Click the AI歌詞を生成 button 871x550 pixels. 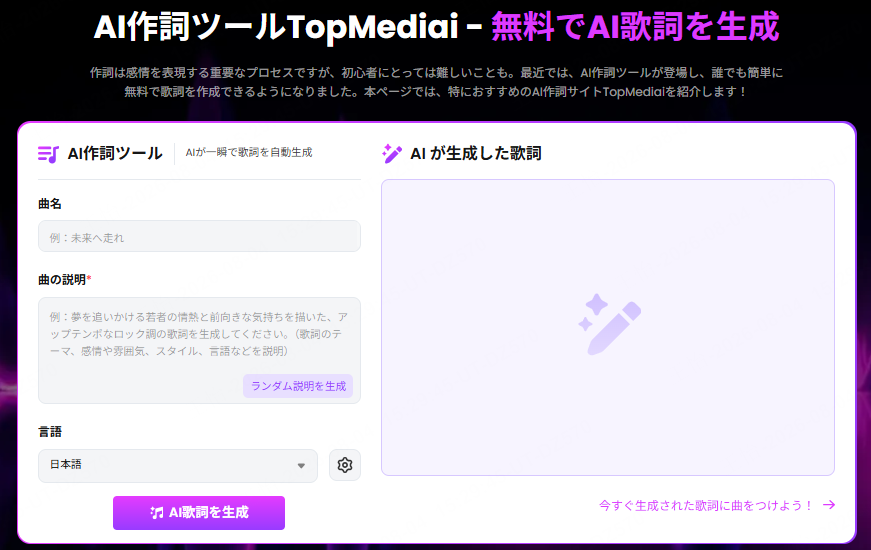pos(199,512)
